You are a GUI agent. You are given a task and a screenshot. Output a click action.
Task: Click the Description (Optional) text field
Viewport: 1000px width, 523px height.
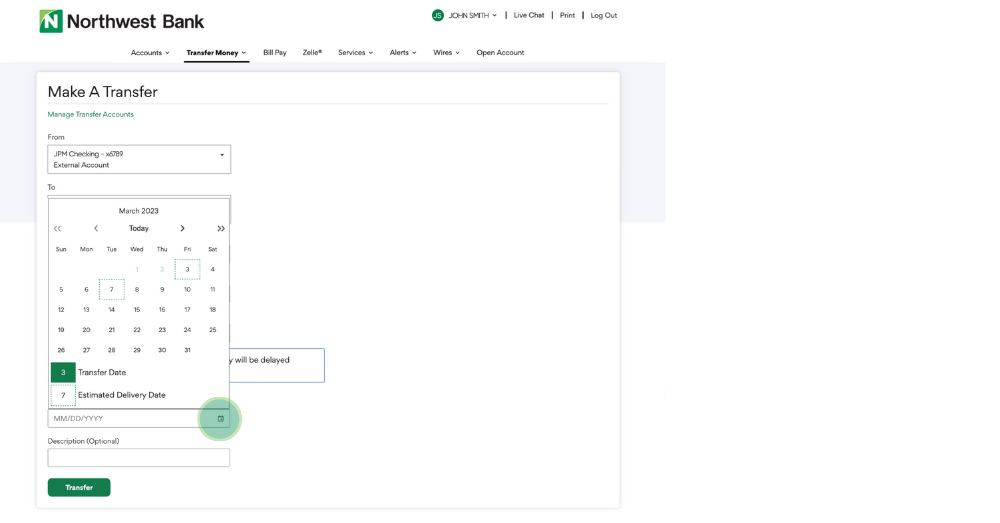(139, 458)
